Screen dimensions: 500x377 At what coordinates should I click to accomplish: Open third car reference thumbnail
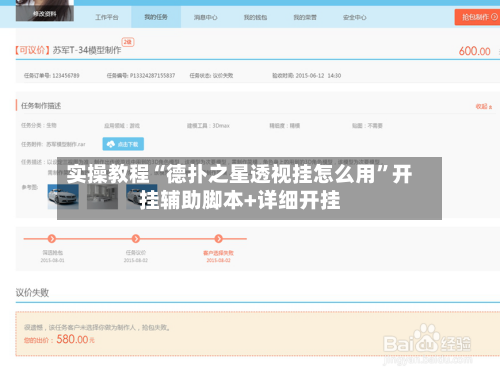[142, 197]
